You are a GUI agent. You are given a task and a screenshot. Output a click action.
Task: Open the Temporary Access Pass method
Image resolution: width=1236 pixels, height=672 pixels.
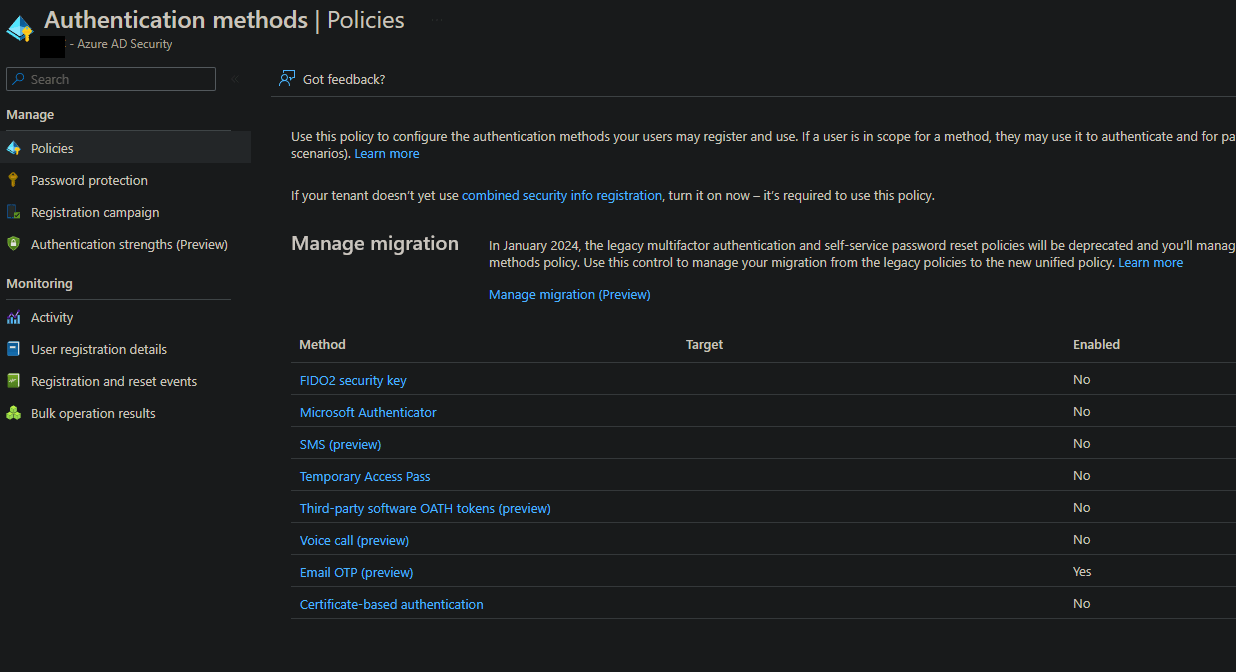click(365, 476)
